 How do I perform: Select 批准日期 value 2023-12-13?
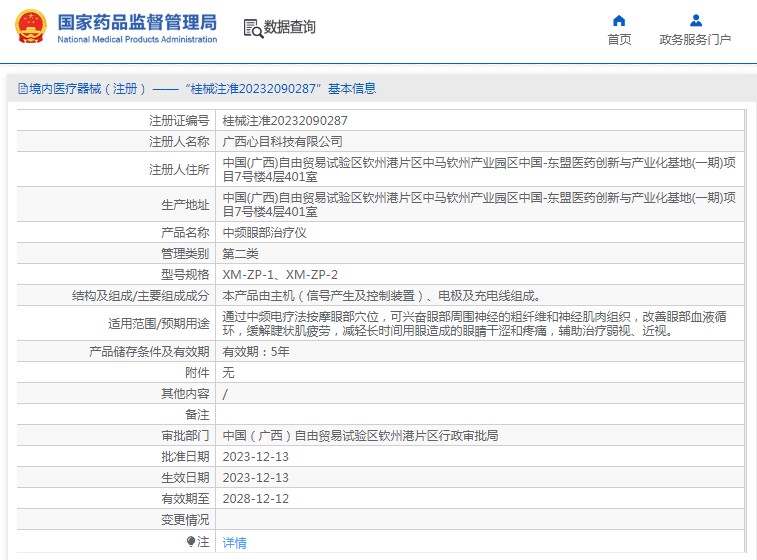255,457
